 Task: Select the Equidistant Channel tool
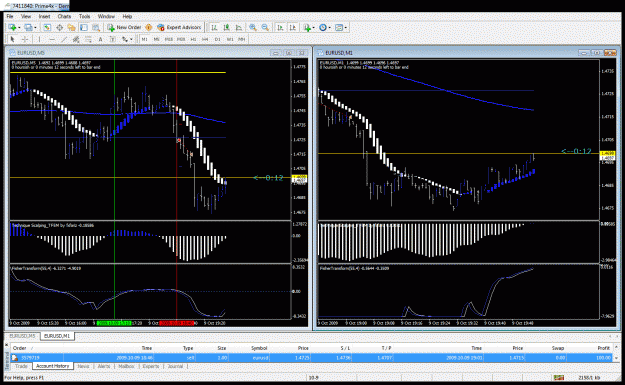coord(76,39)
